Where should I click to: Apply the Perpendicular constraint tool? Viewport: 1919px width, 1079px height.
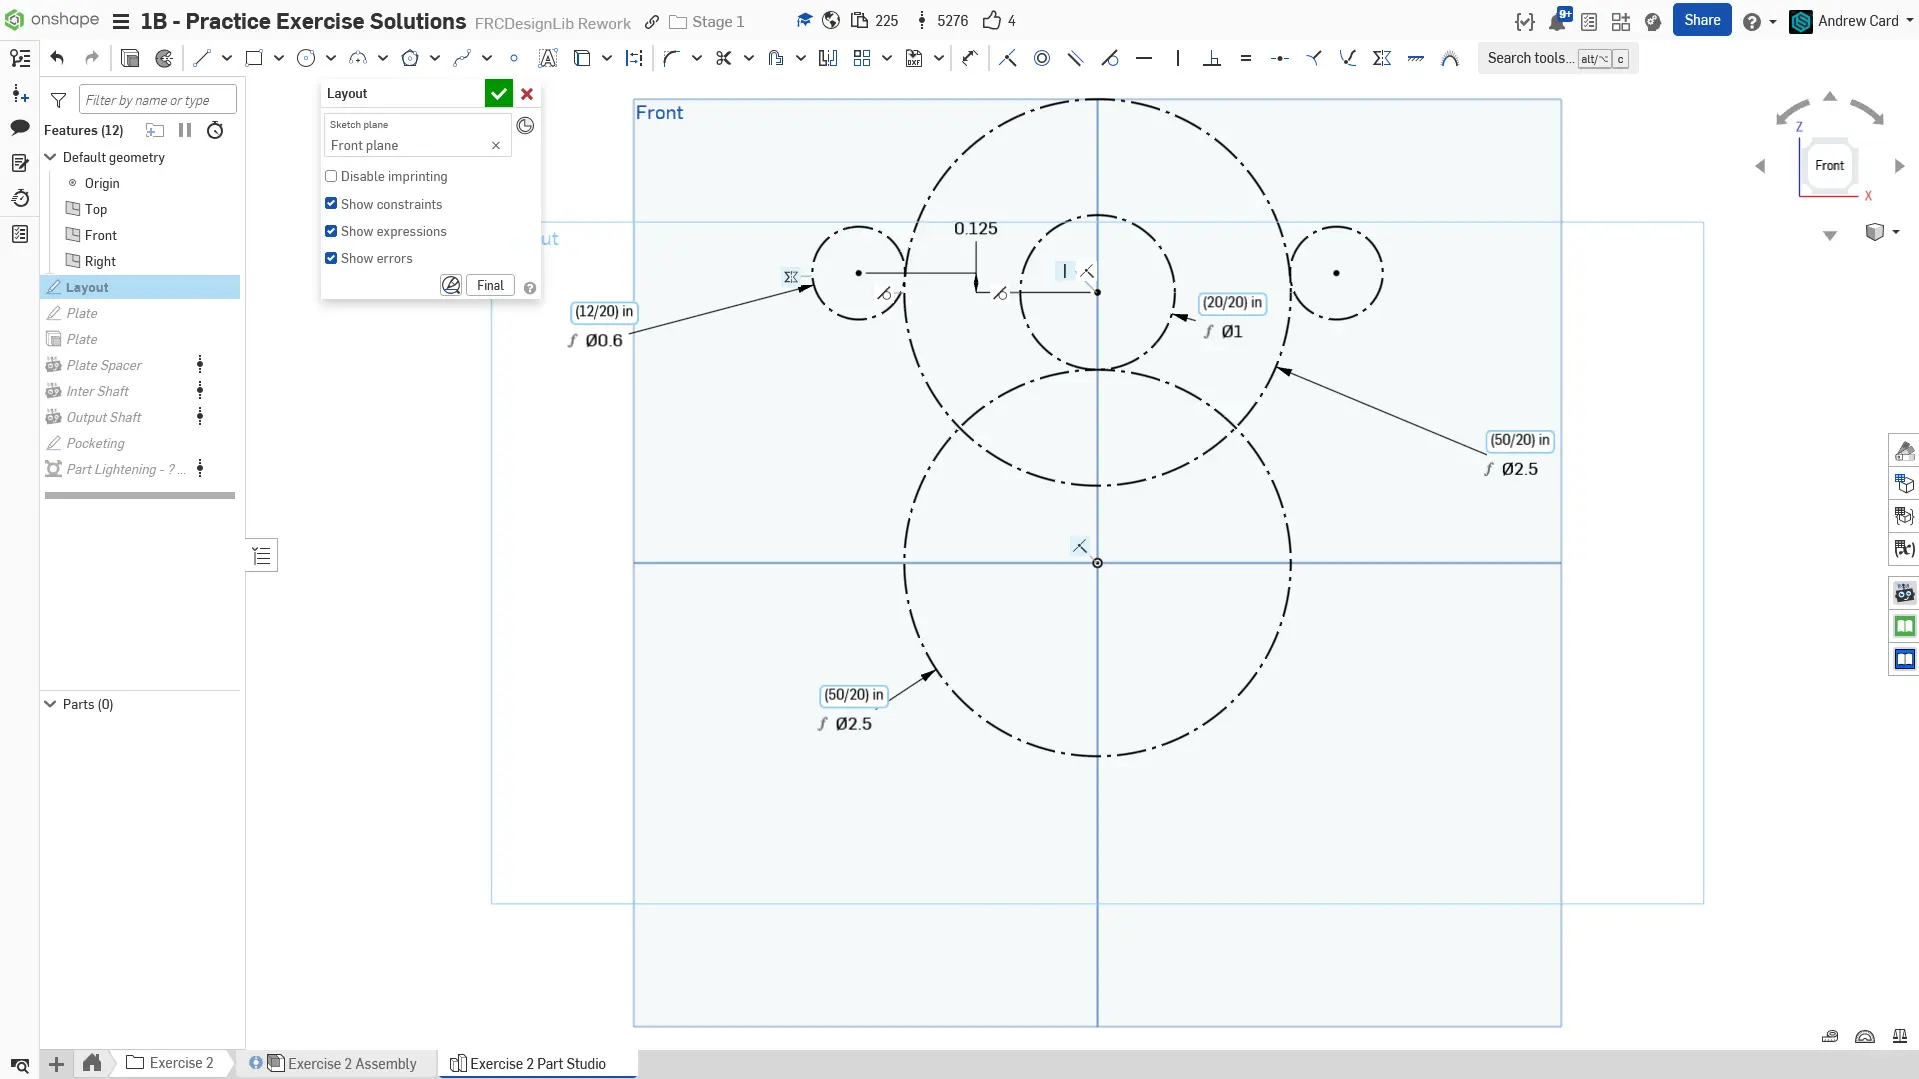(x=1212, y=58)
